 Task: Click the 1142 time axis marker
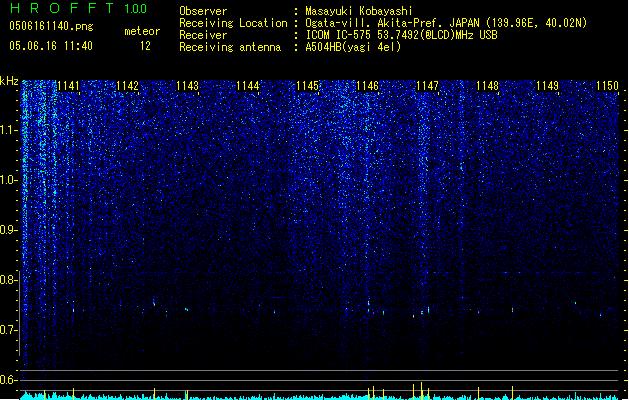(128, 86)
